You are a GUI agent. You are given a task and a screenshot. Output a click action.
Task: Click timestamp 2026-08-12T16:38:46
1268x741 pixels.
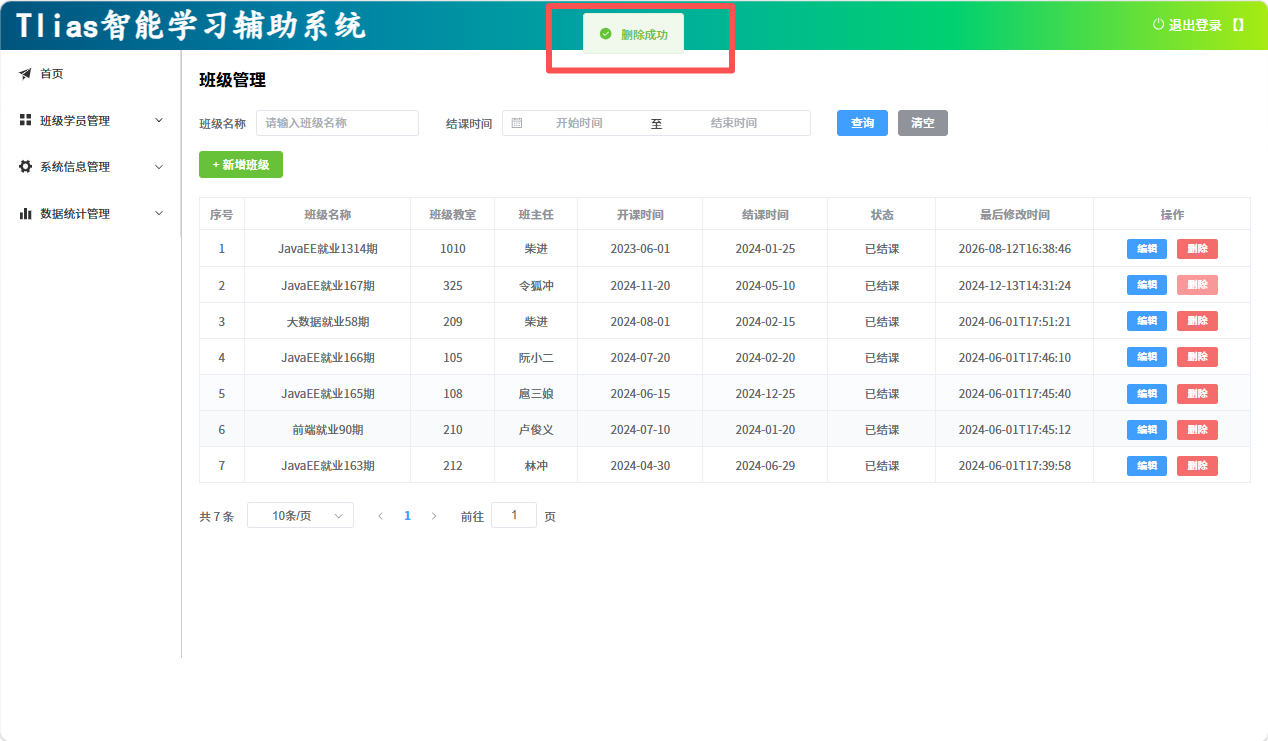(1015, 249)
